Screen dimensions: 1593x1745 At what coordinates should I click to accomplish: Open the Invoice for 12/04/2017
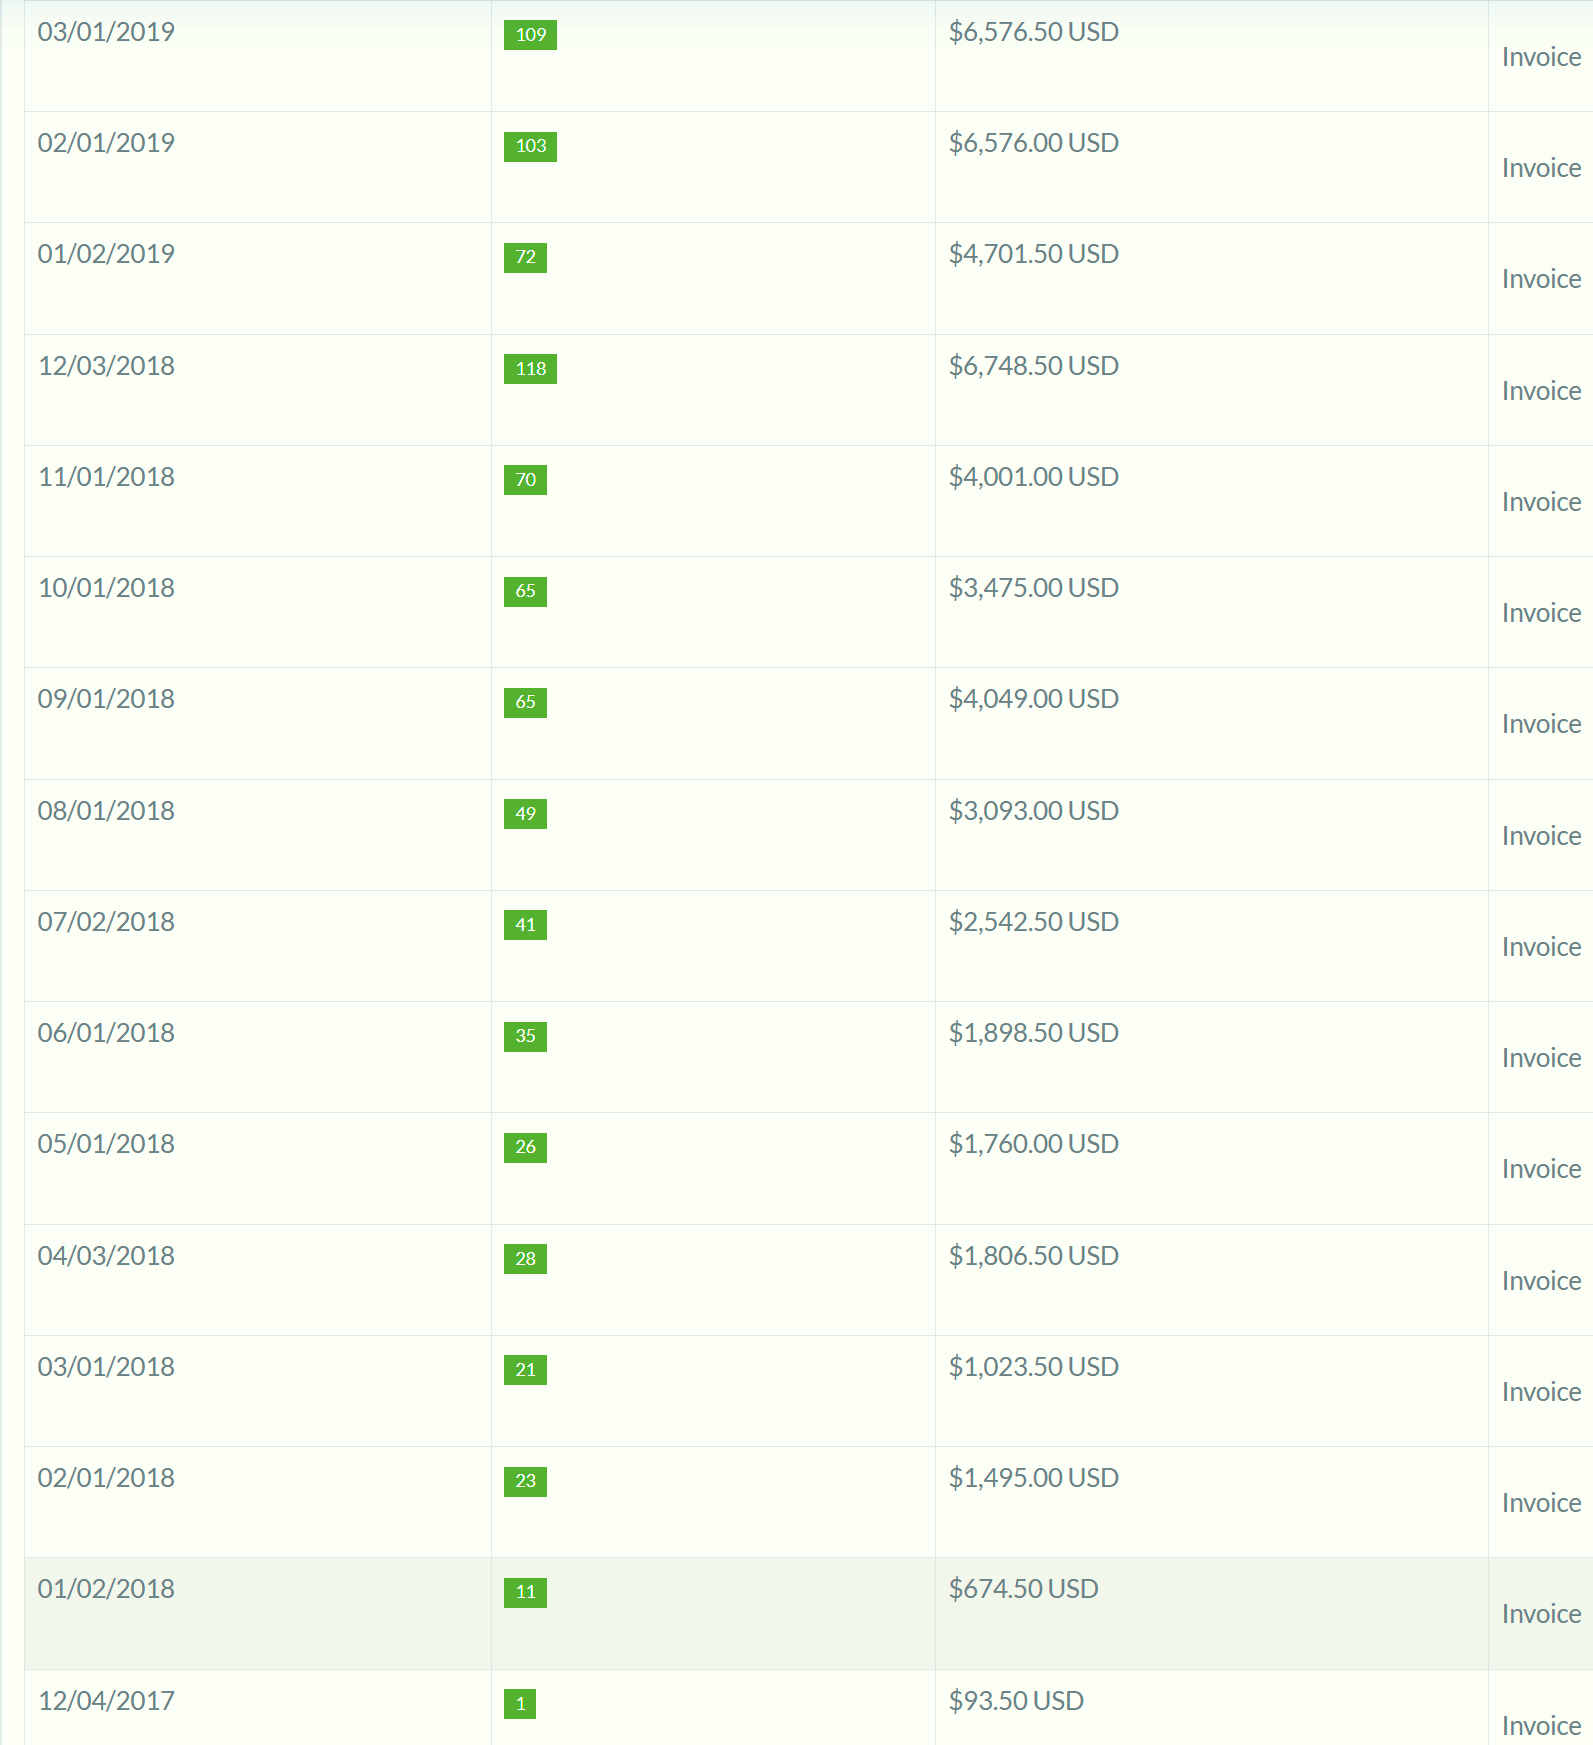pyautogui.click(x=1540, y=1726)
